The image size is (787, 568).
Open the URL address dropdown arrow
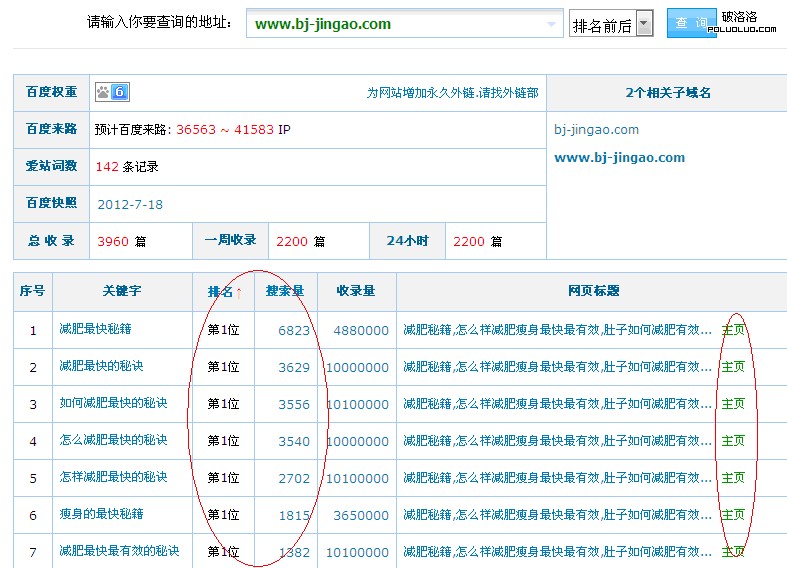[x=552, y=24]
